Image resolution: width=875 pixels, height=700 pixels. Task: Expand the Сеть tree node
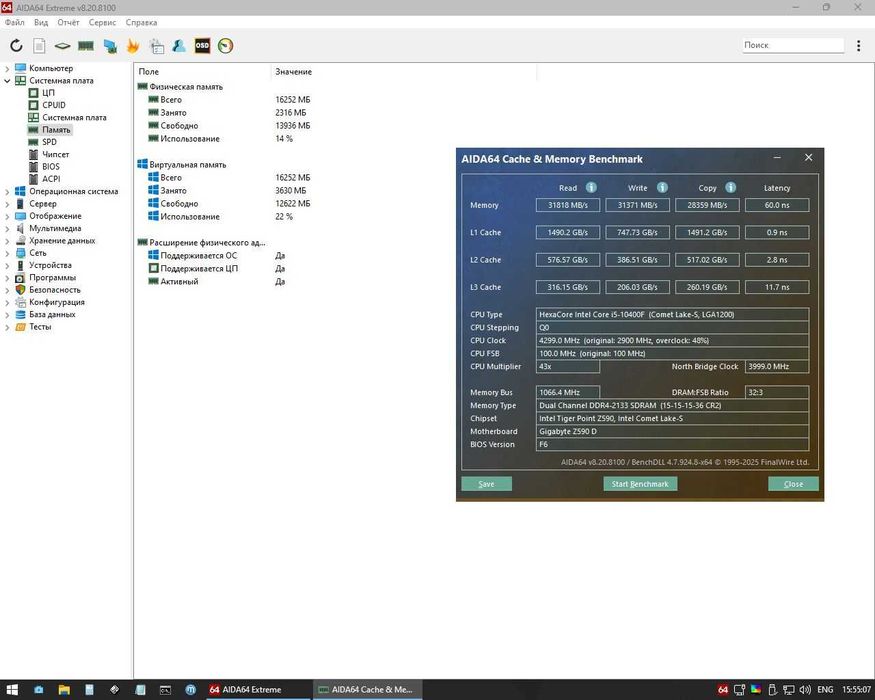coord(7,253)
